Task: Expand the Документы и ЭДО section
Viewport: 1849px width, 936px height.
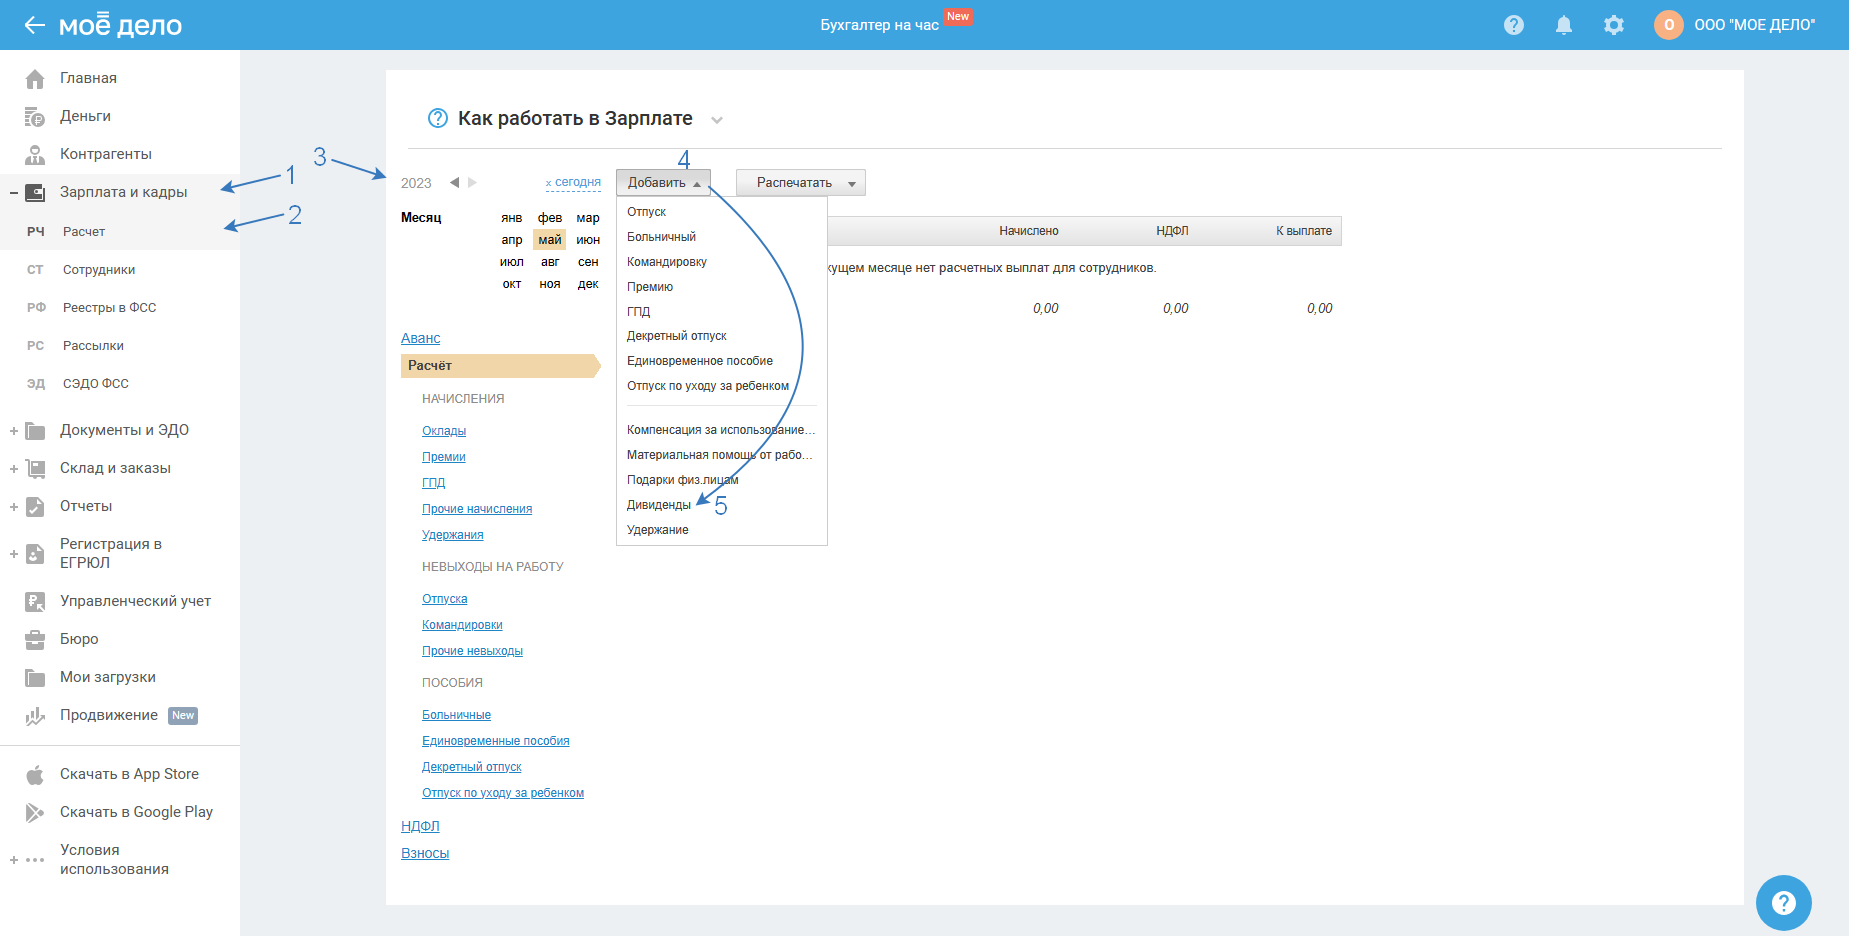Action: [14, 431]
